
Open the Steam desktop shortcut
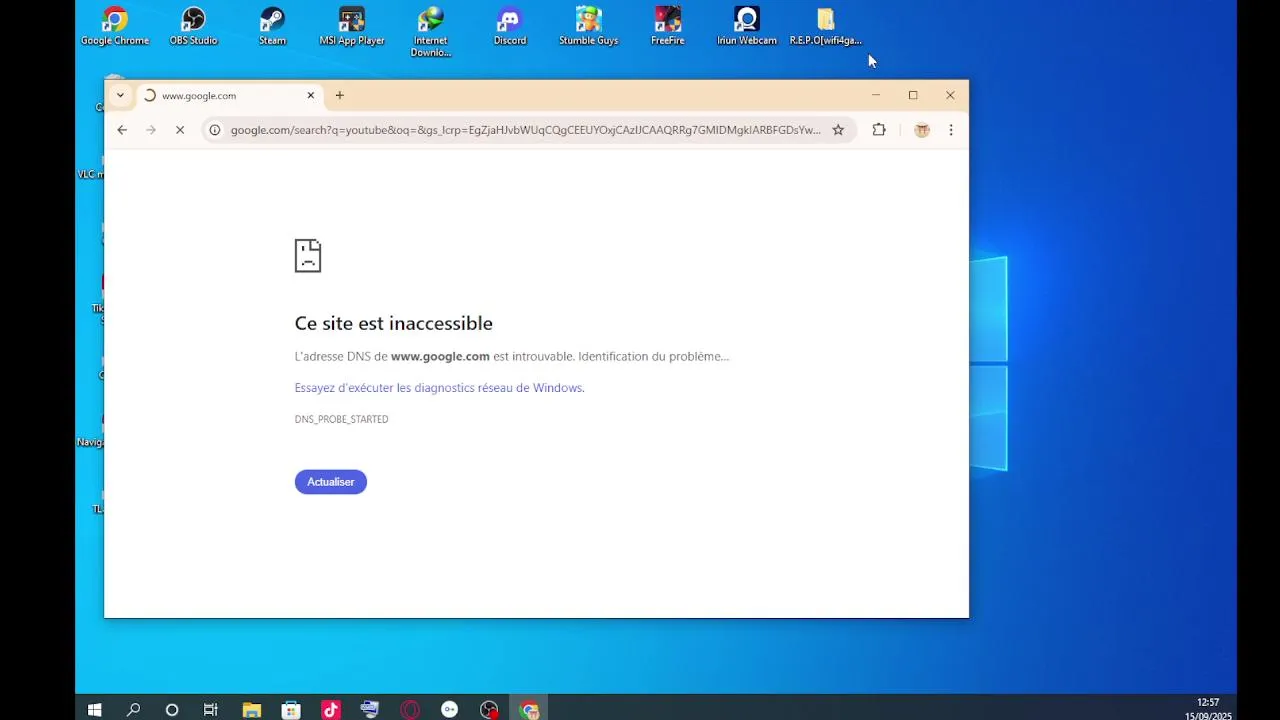point(272,27)
